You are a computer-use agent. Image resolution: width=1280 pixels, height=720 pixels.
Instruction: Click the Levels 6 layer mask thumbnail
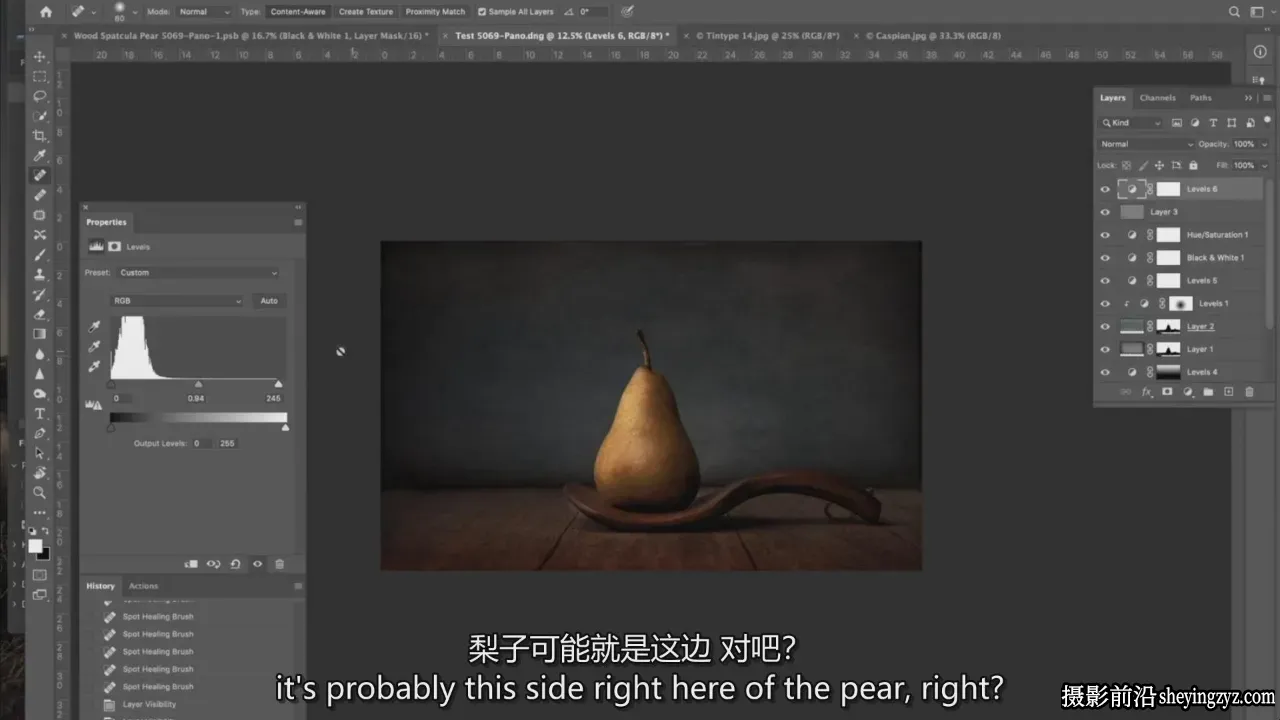click(1168, 189)
